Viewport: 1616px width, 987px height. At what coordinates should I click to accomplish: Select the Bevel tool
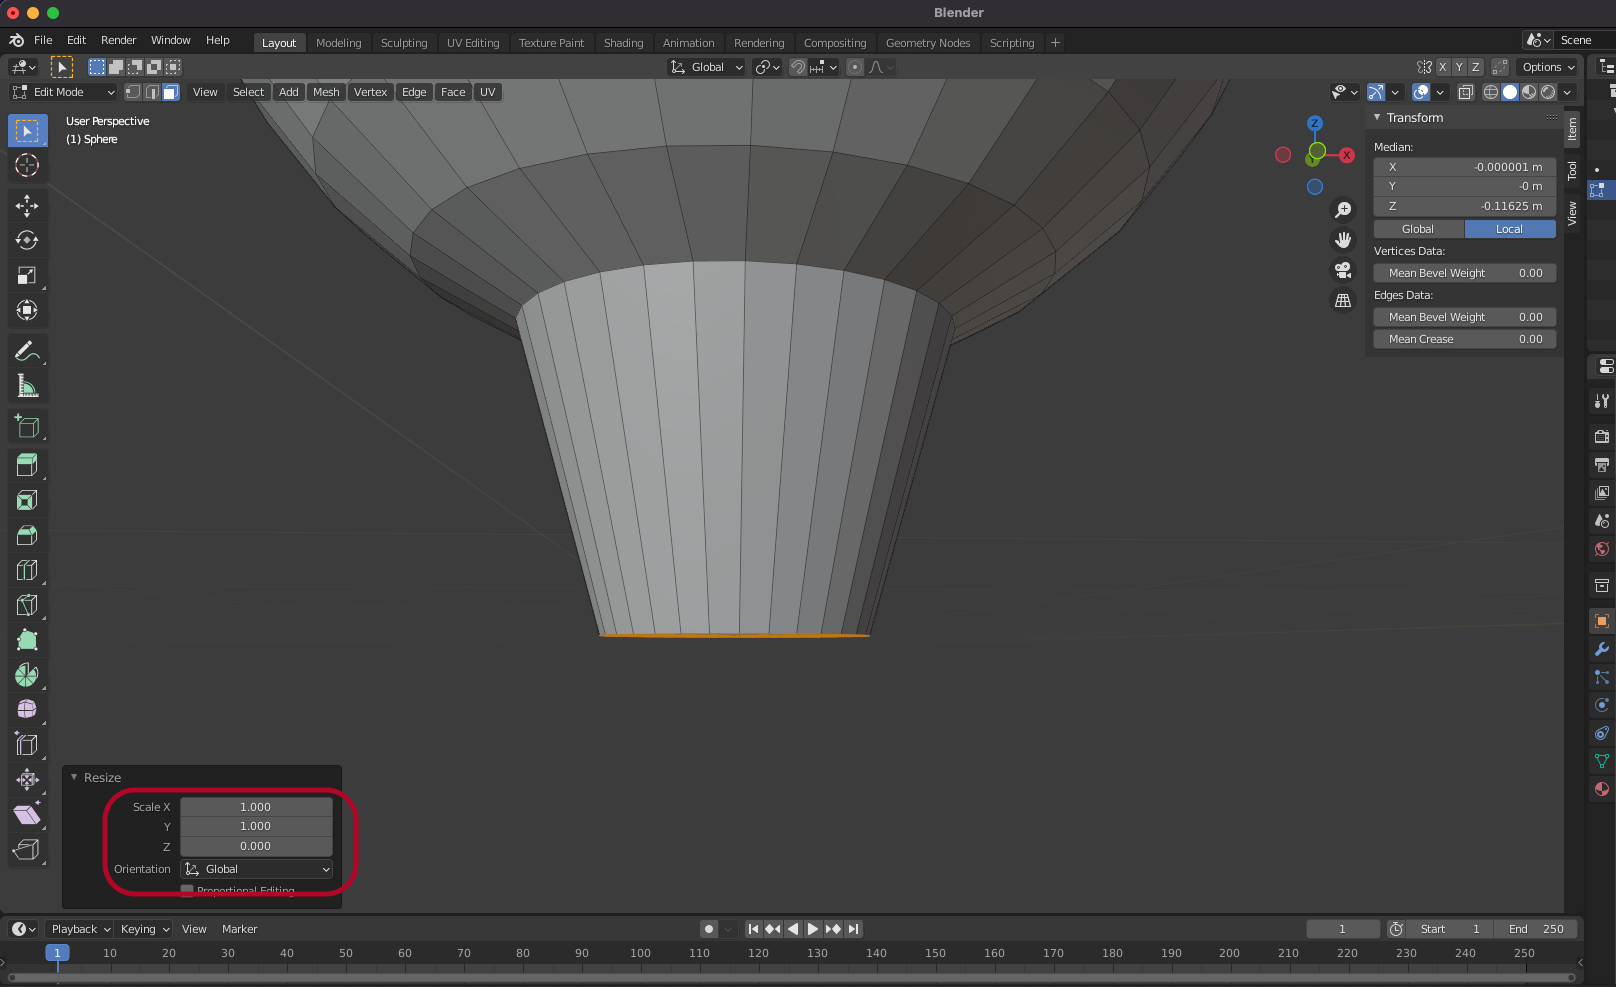click(x=27, y=536)
